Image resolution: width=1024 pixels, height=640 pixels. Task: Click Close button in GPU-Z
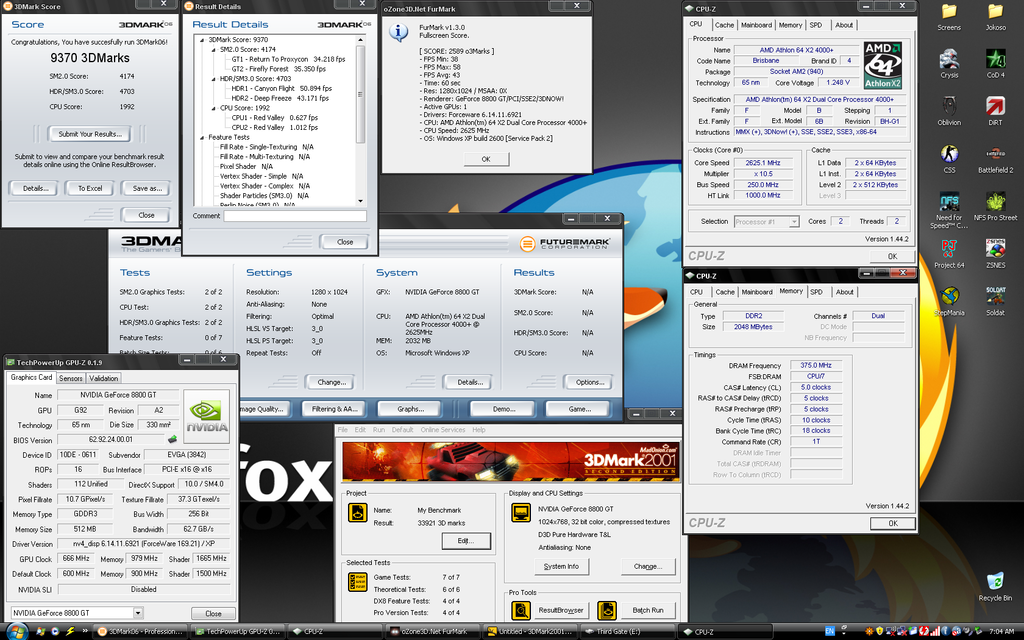pos(214,614)
